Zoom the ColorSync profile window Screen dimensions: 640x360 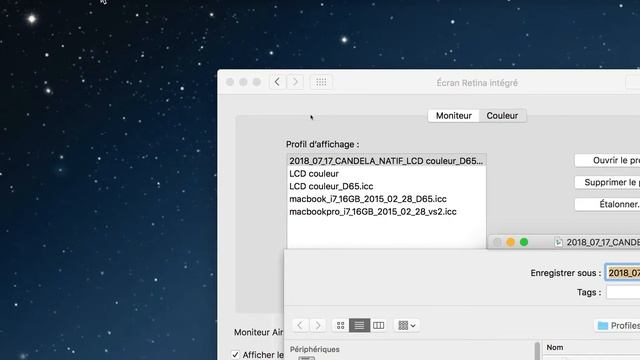[x=524, y=242]
